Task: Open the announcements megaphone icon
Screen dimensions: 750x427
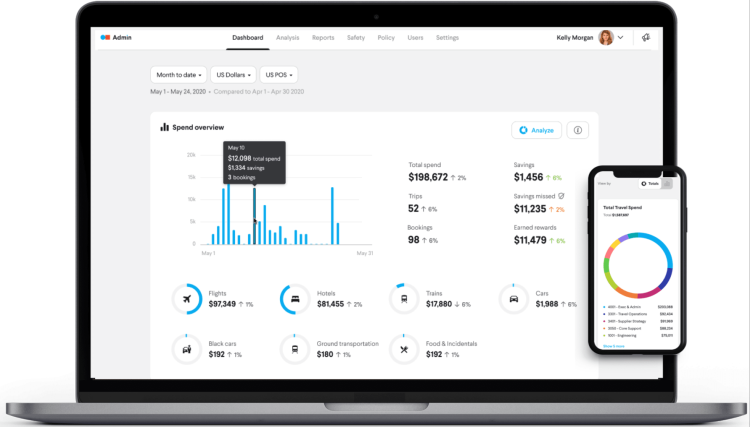Action: [x=646, y=37]
